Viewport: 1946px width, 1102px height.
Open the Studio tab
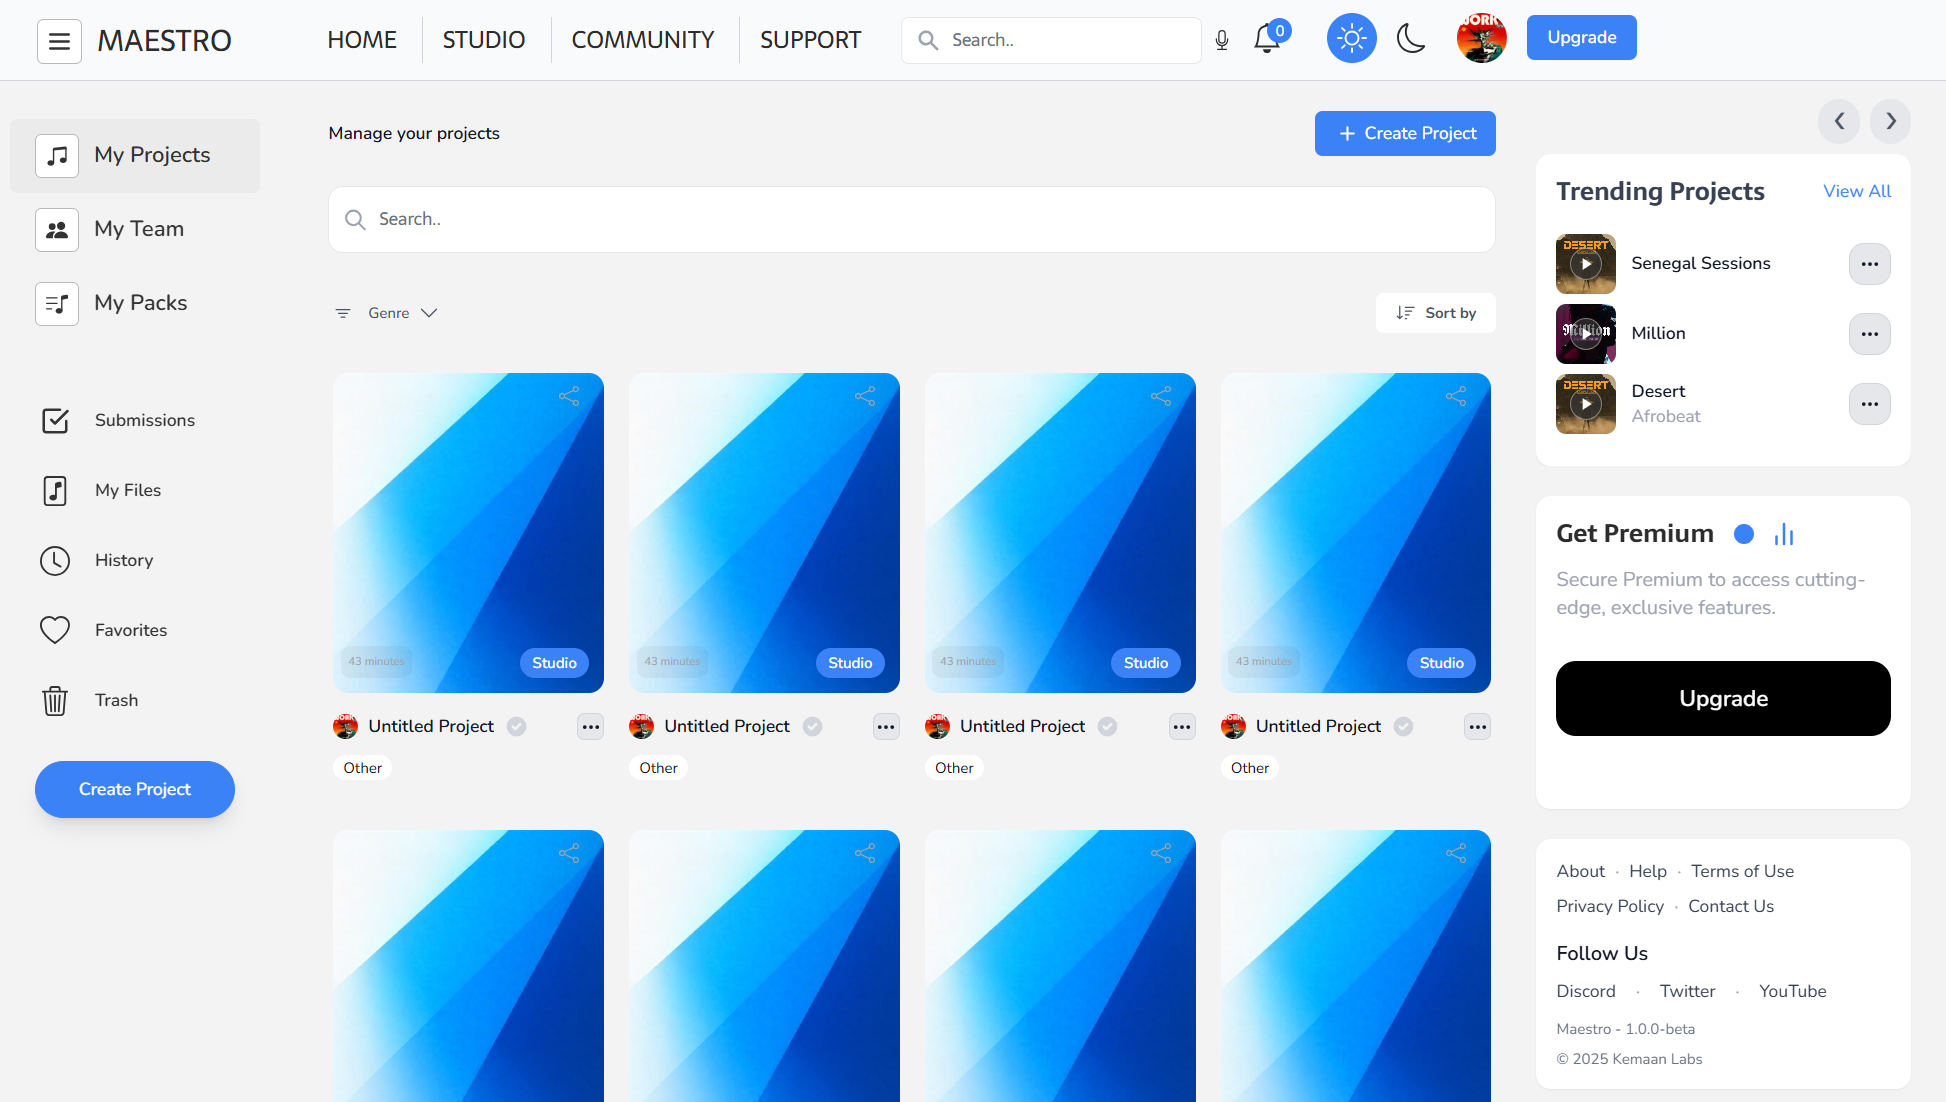483,39
